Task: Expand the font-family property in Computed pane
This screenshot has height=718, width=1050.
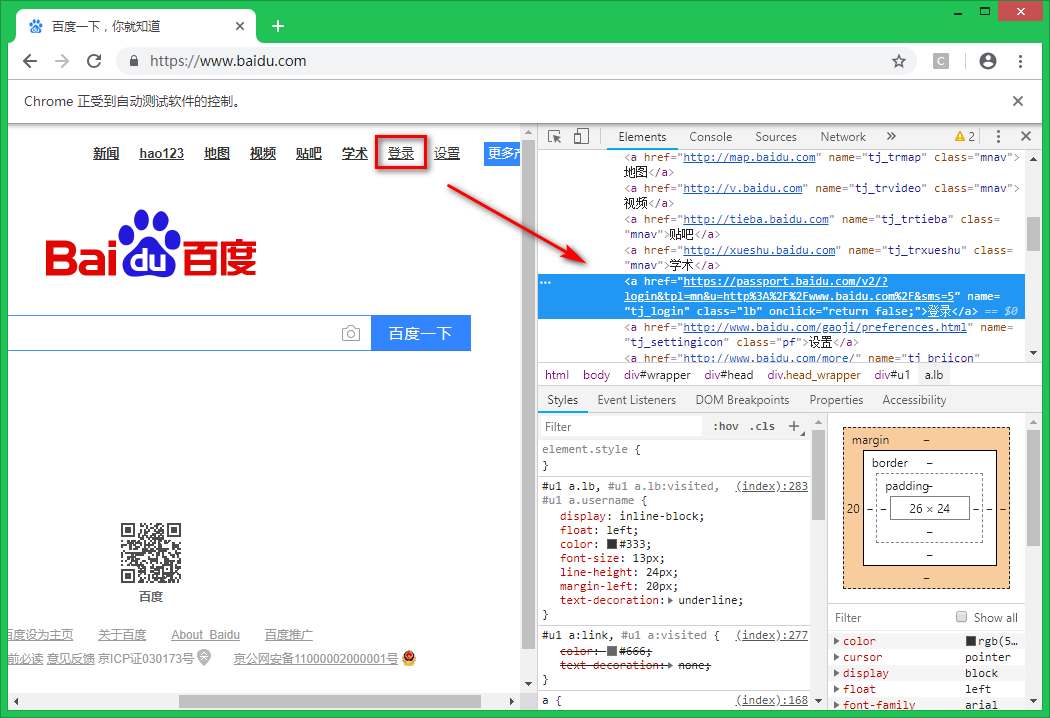Action: pyautogui.click(x=838, y=705)
